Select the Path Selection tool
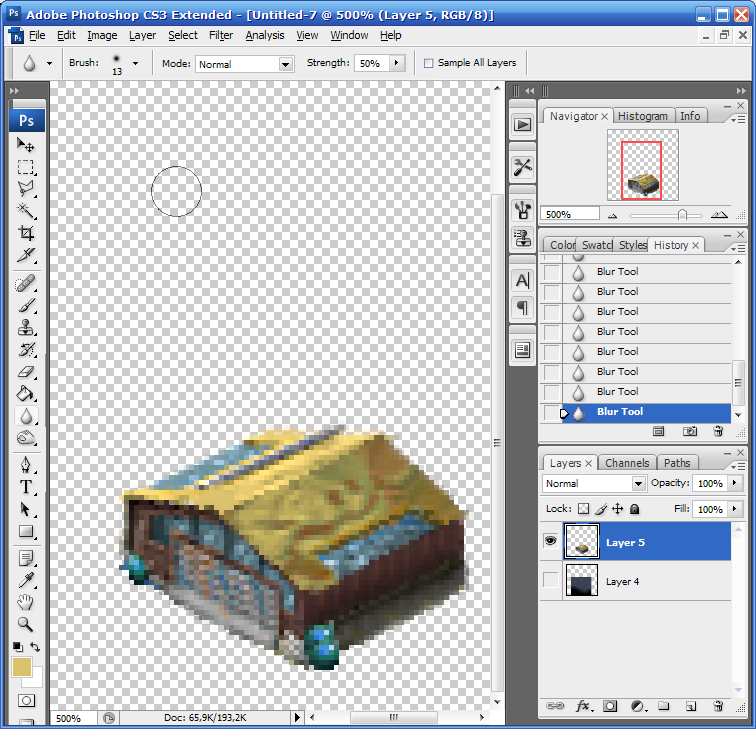 click(x=26, y=510)
